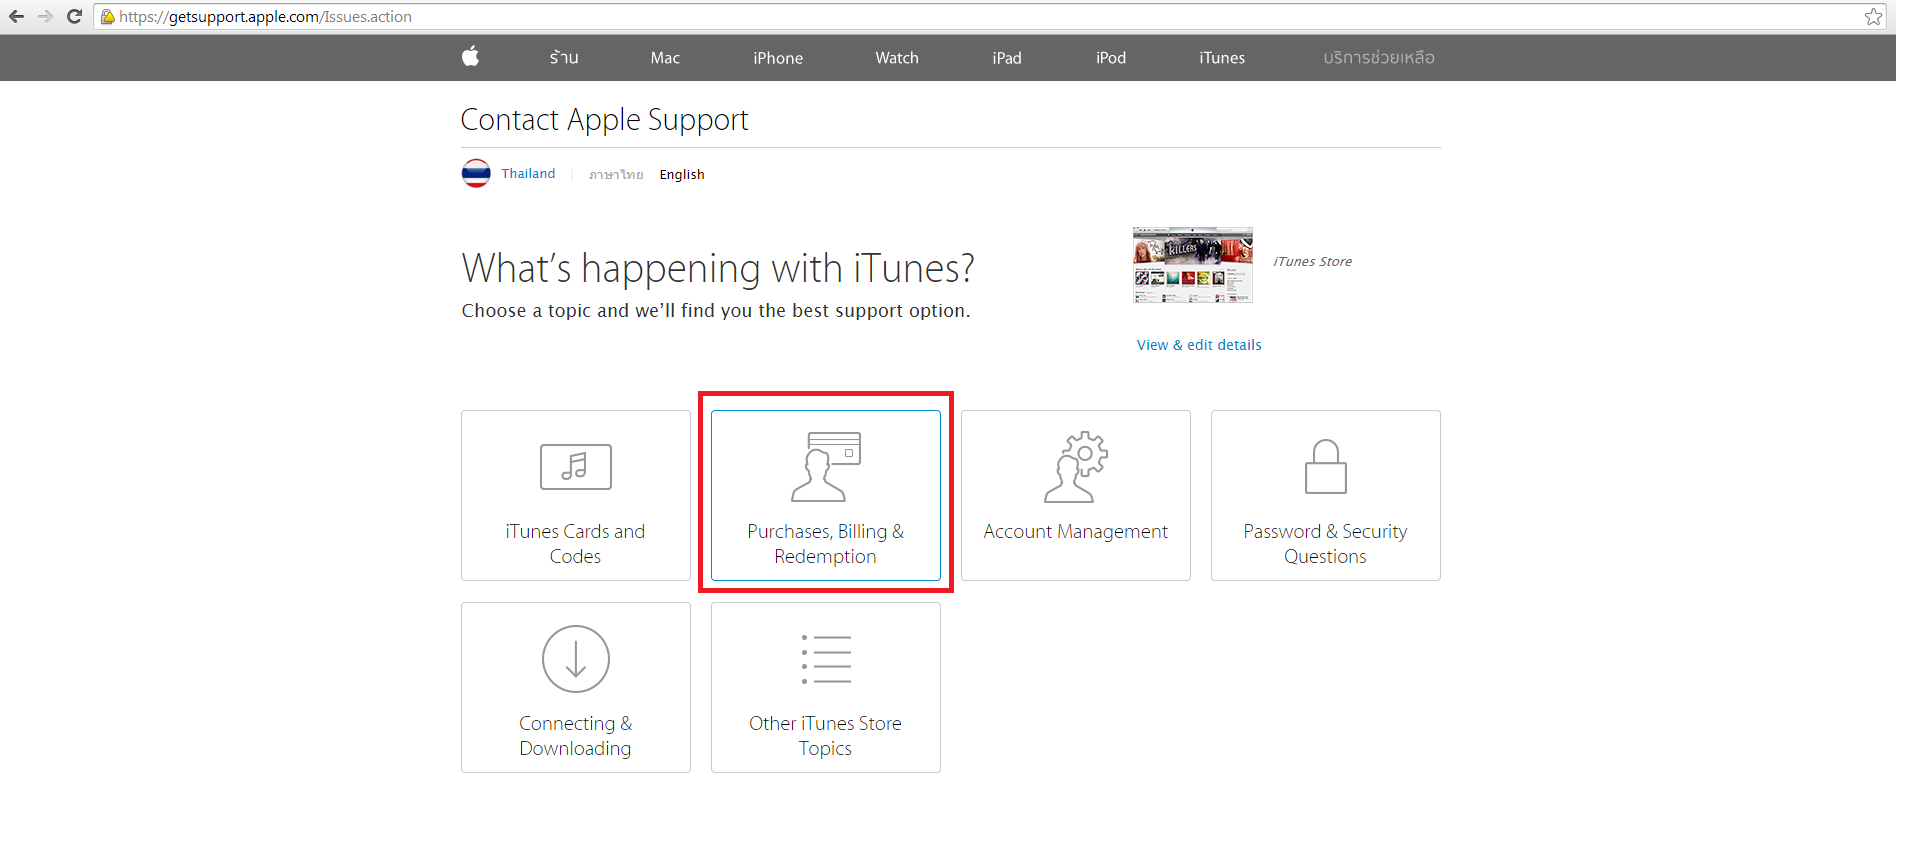Choose the Other iTunes Store Topics tile

coord(826,687)
